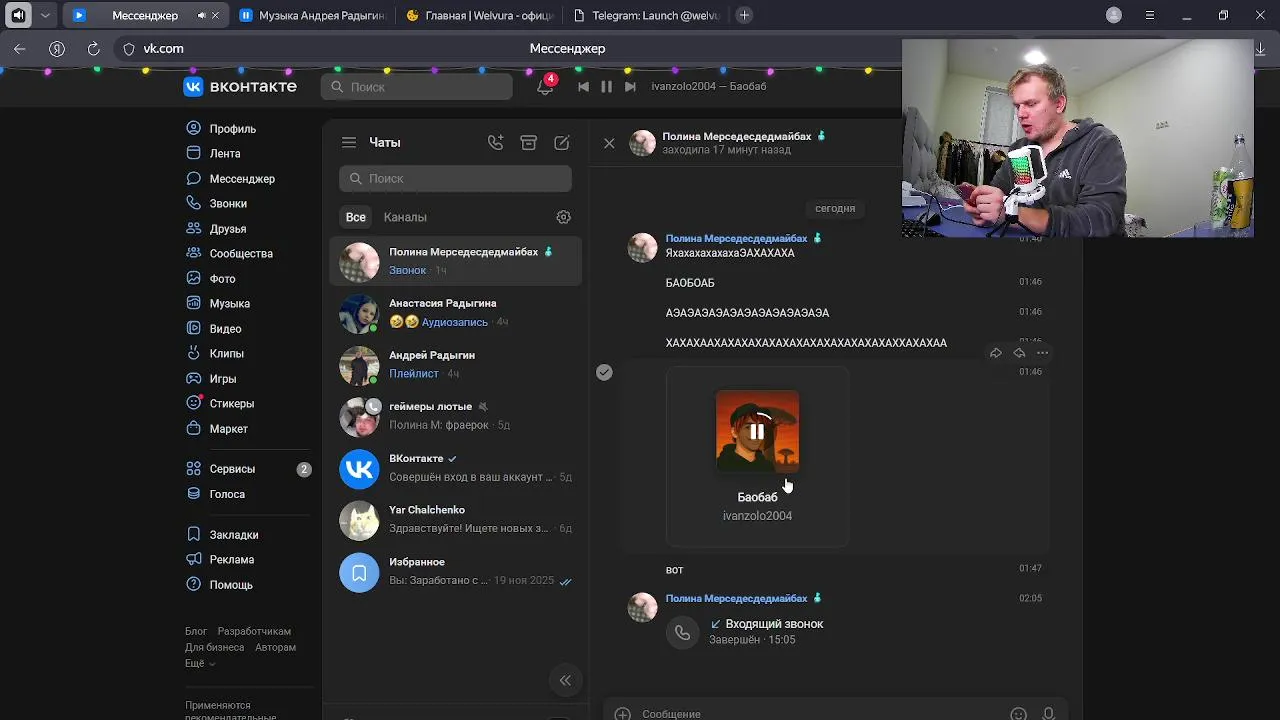Open Лента in left sidebar
Screen dimensions: 1280x720
(x=213, y=153)
